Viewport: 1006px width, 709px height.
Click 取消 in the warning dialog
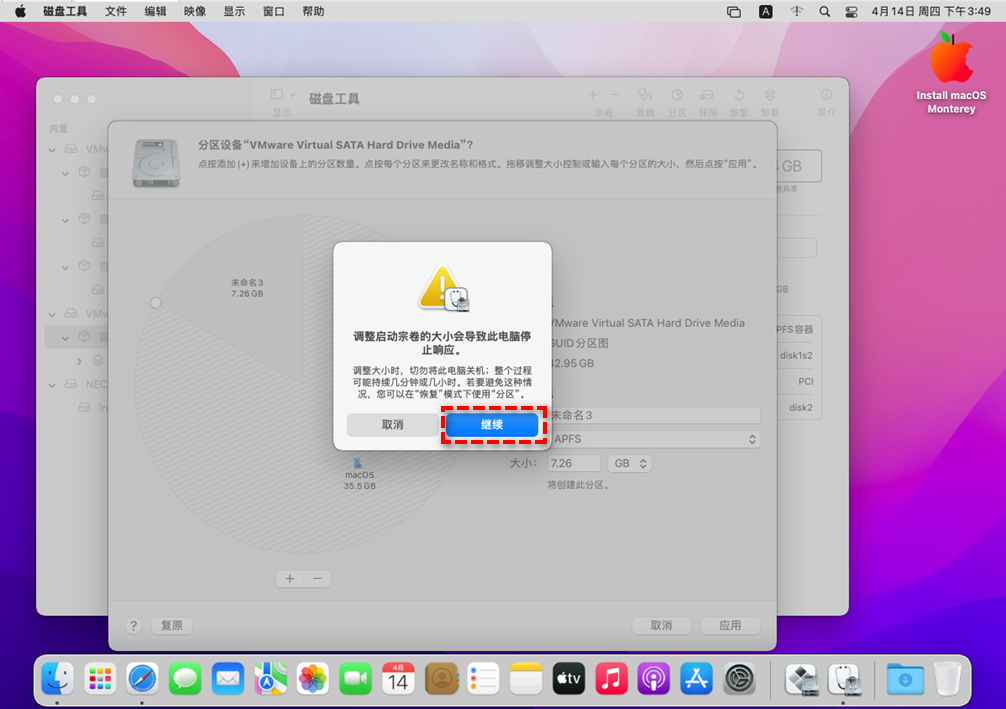(393, 425)
